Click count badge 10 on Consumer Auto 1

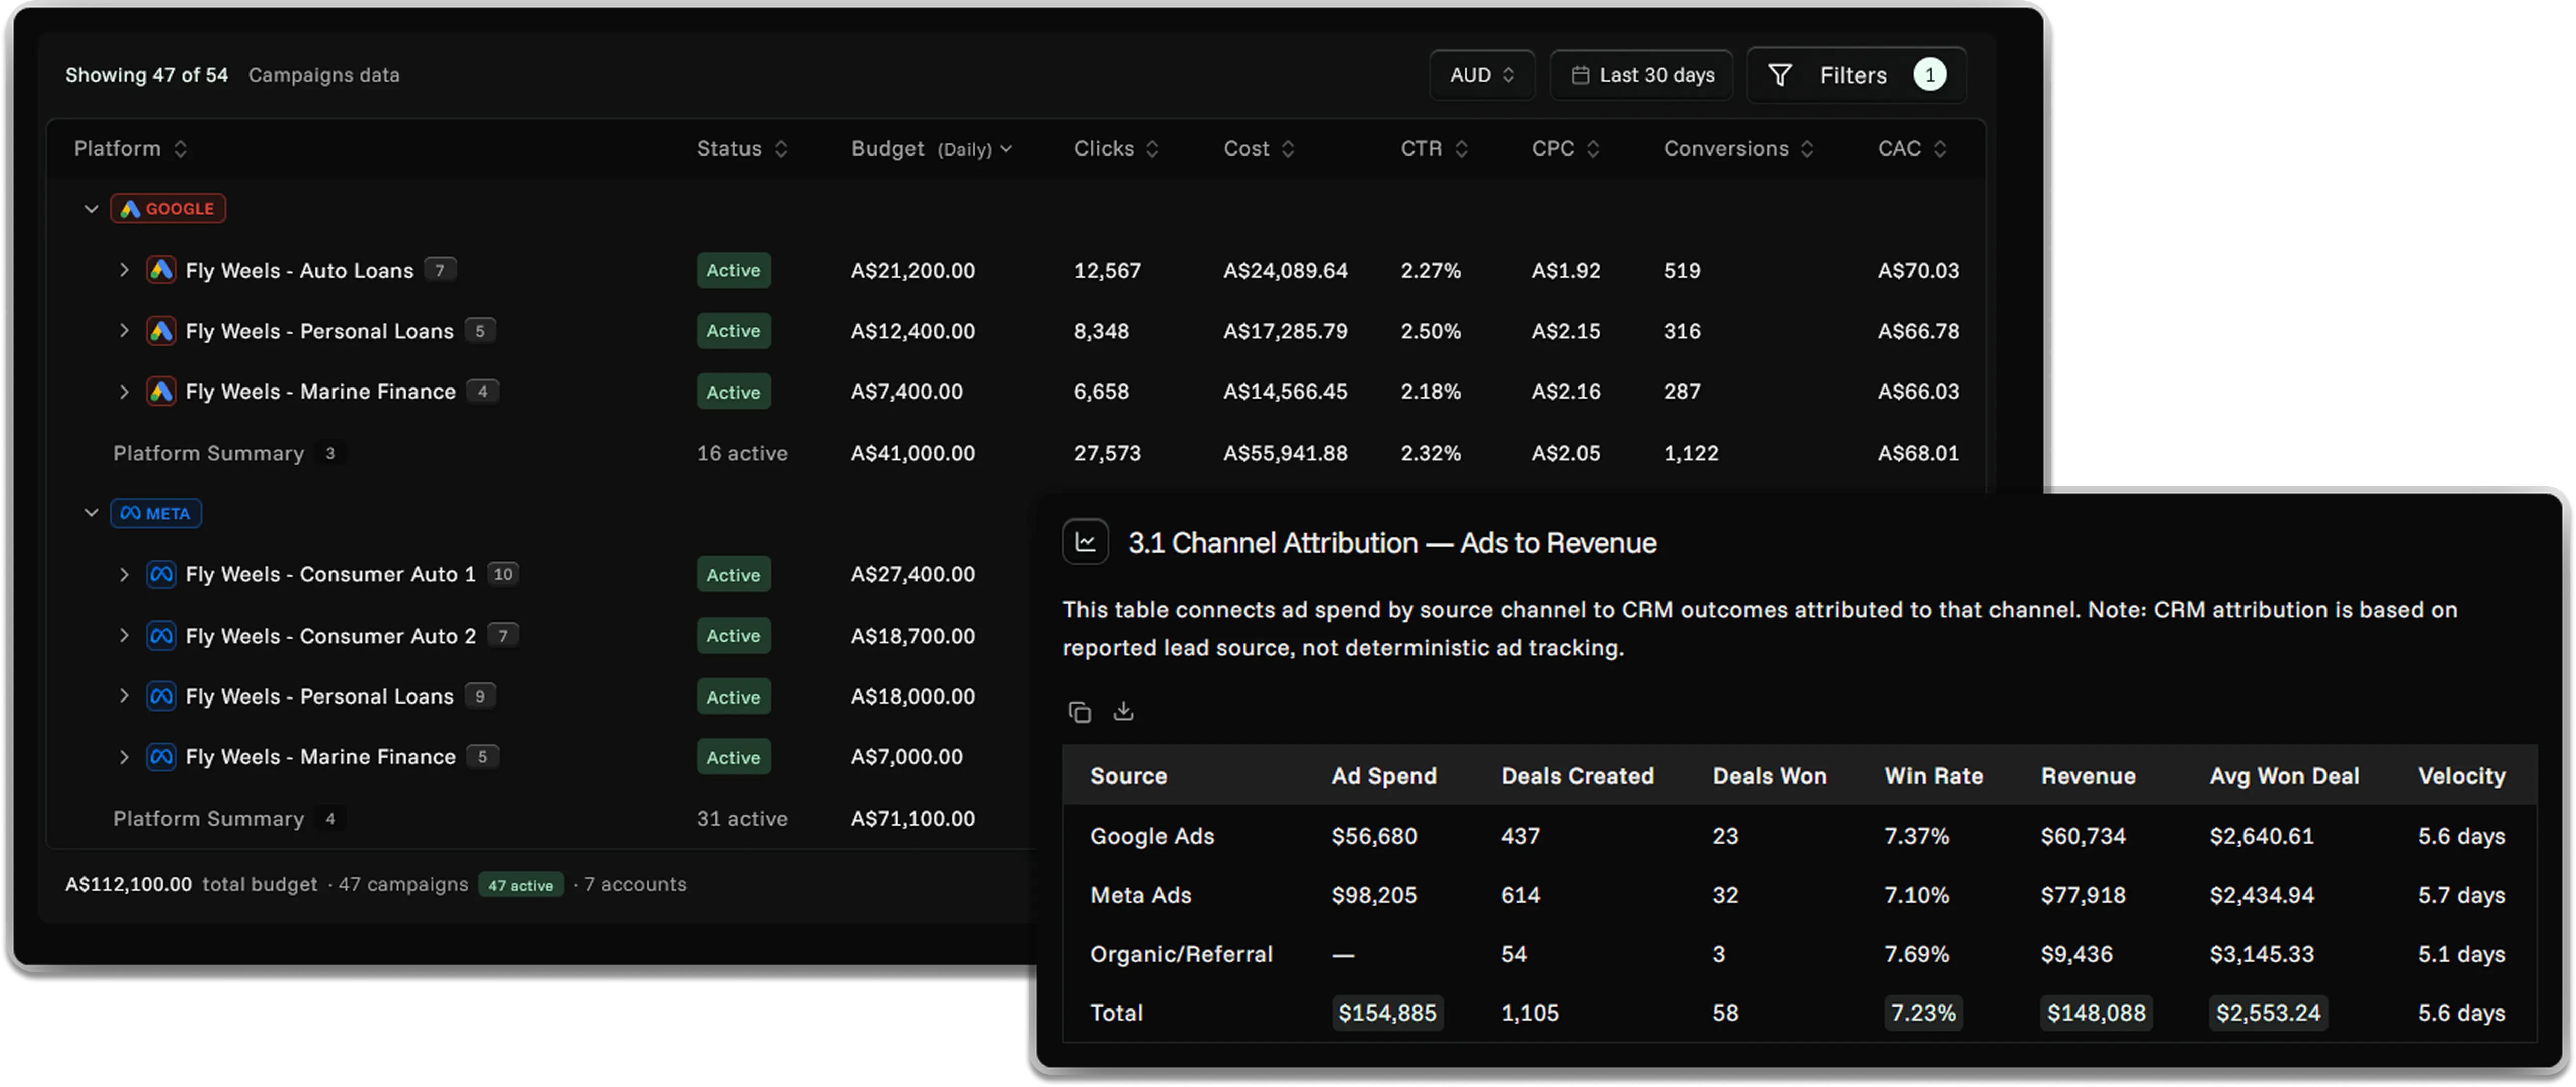[503, 574]
